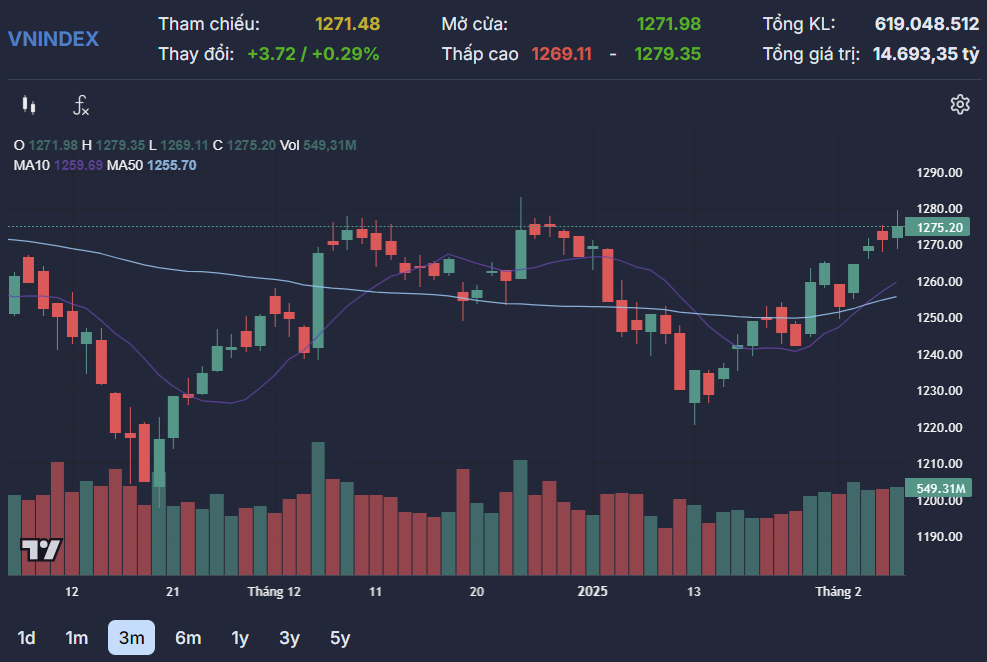
Task: Click the volume label 549.31M on axis
Action: coord(939,488)
